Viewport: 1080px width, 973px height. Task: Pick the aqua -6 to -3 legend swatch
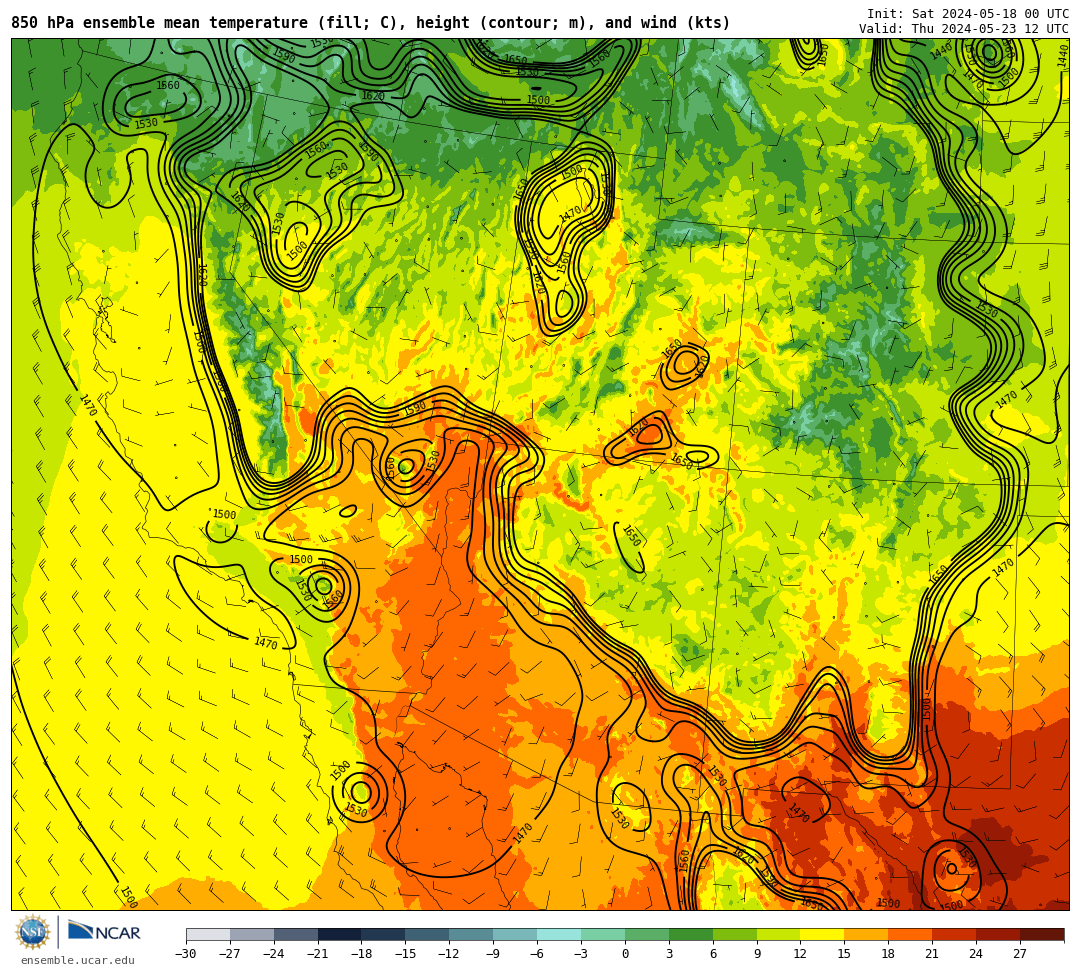(x=559, y=934)
